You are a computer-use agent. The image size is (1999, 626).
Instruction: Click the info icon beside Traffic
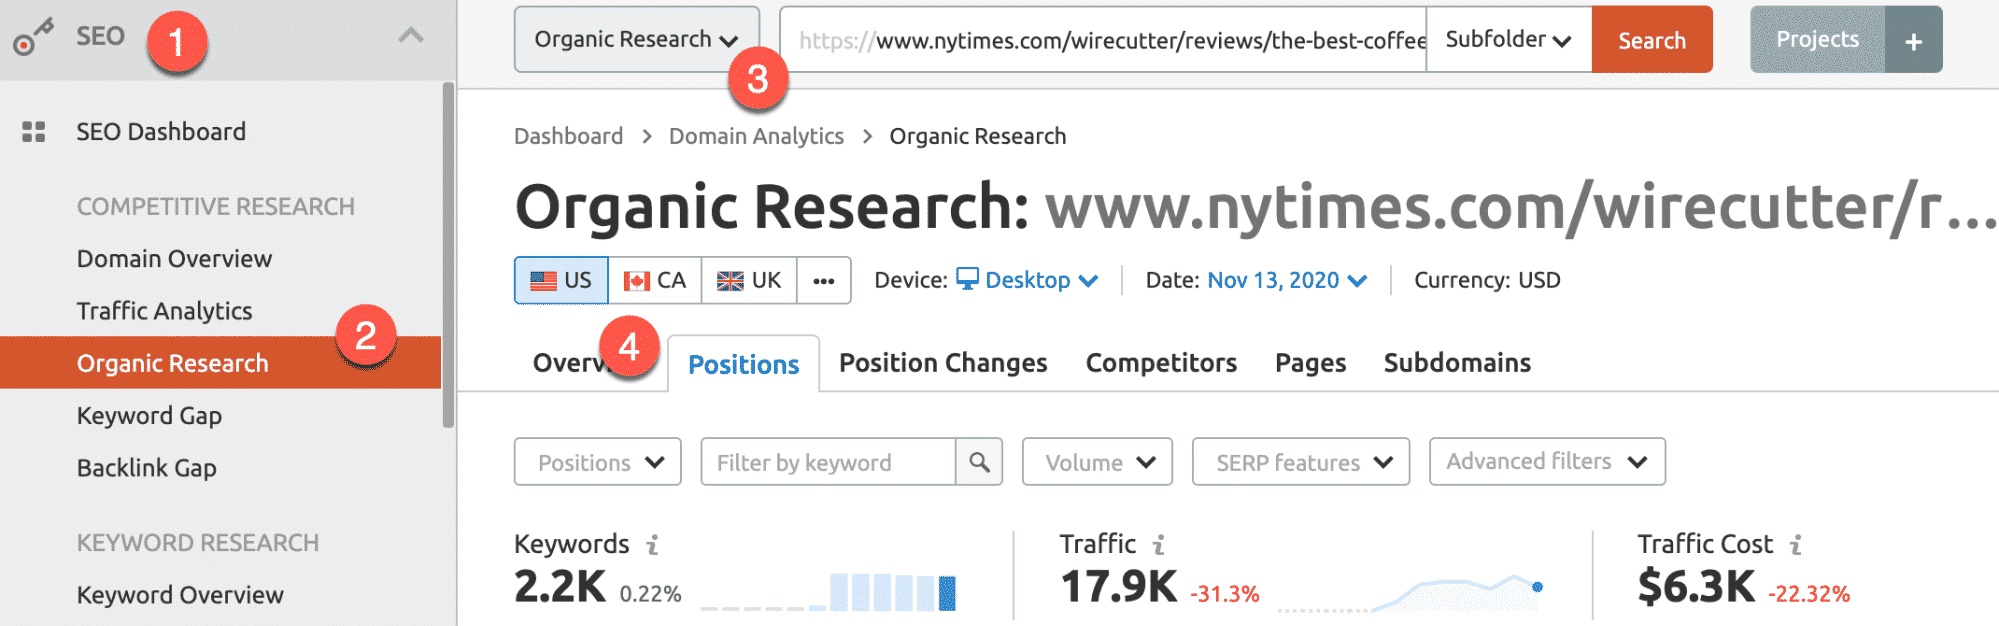coord(1159,545)
